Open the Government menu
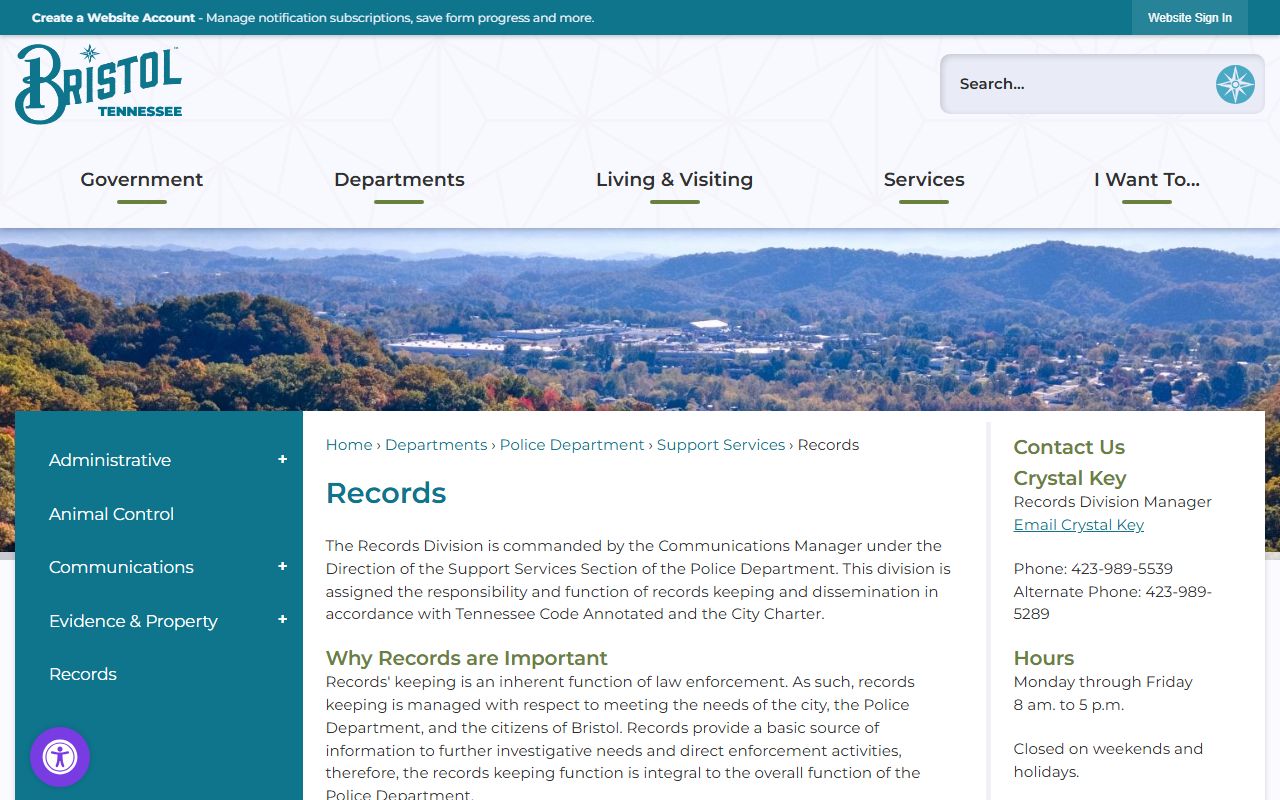Viewport: 1280px width, 800px height. click(141, 180)
